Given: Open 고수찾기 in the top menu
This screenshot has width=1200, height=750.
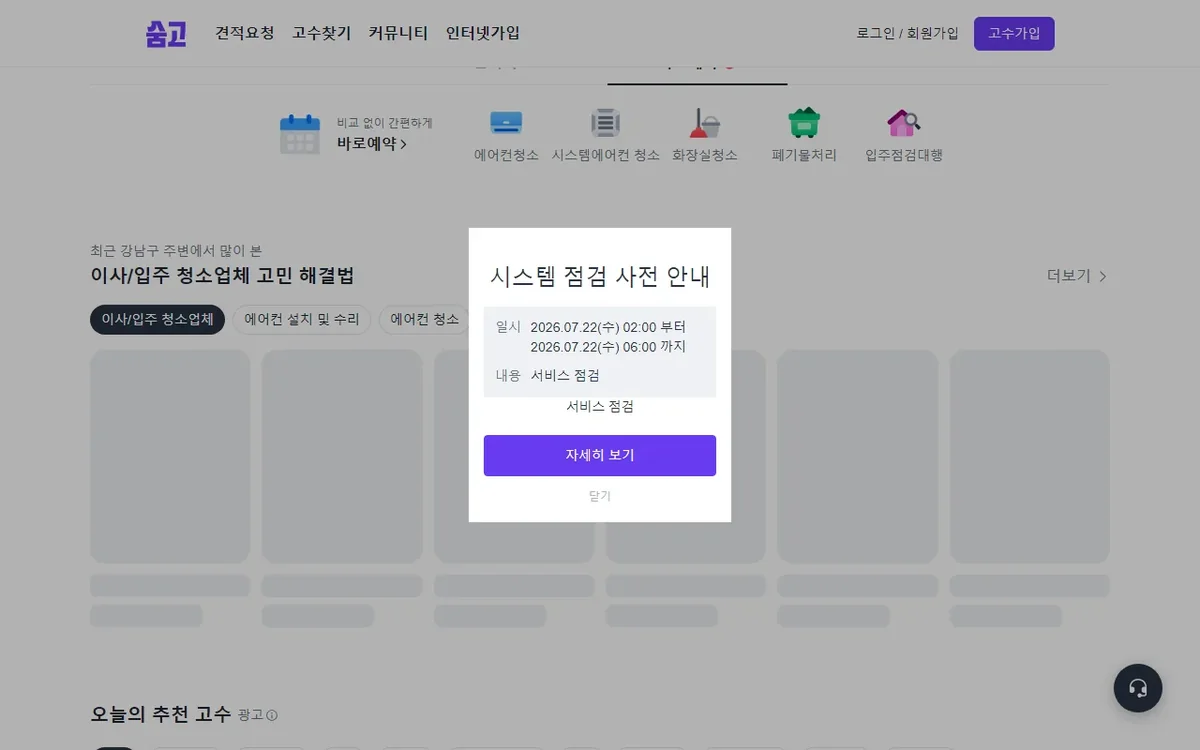Looking at the screenshot, I should (322, 33).
